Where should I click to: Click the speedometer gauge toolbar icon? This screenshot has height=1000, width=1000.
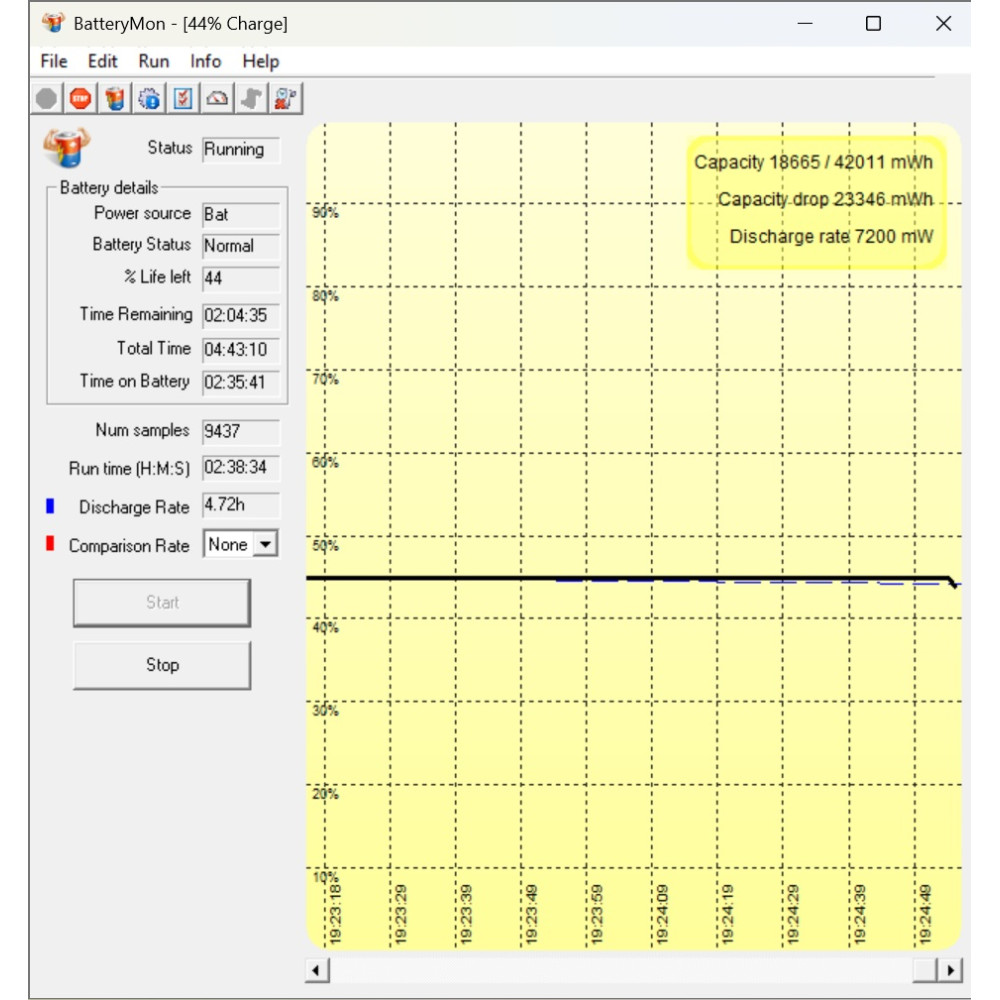[217, 98]
